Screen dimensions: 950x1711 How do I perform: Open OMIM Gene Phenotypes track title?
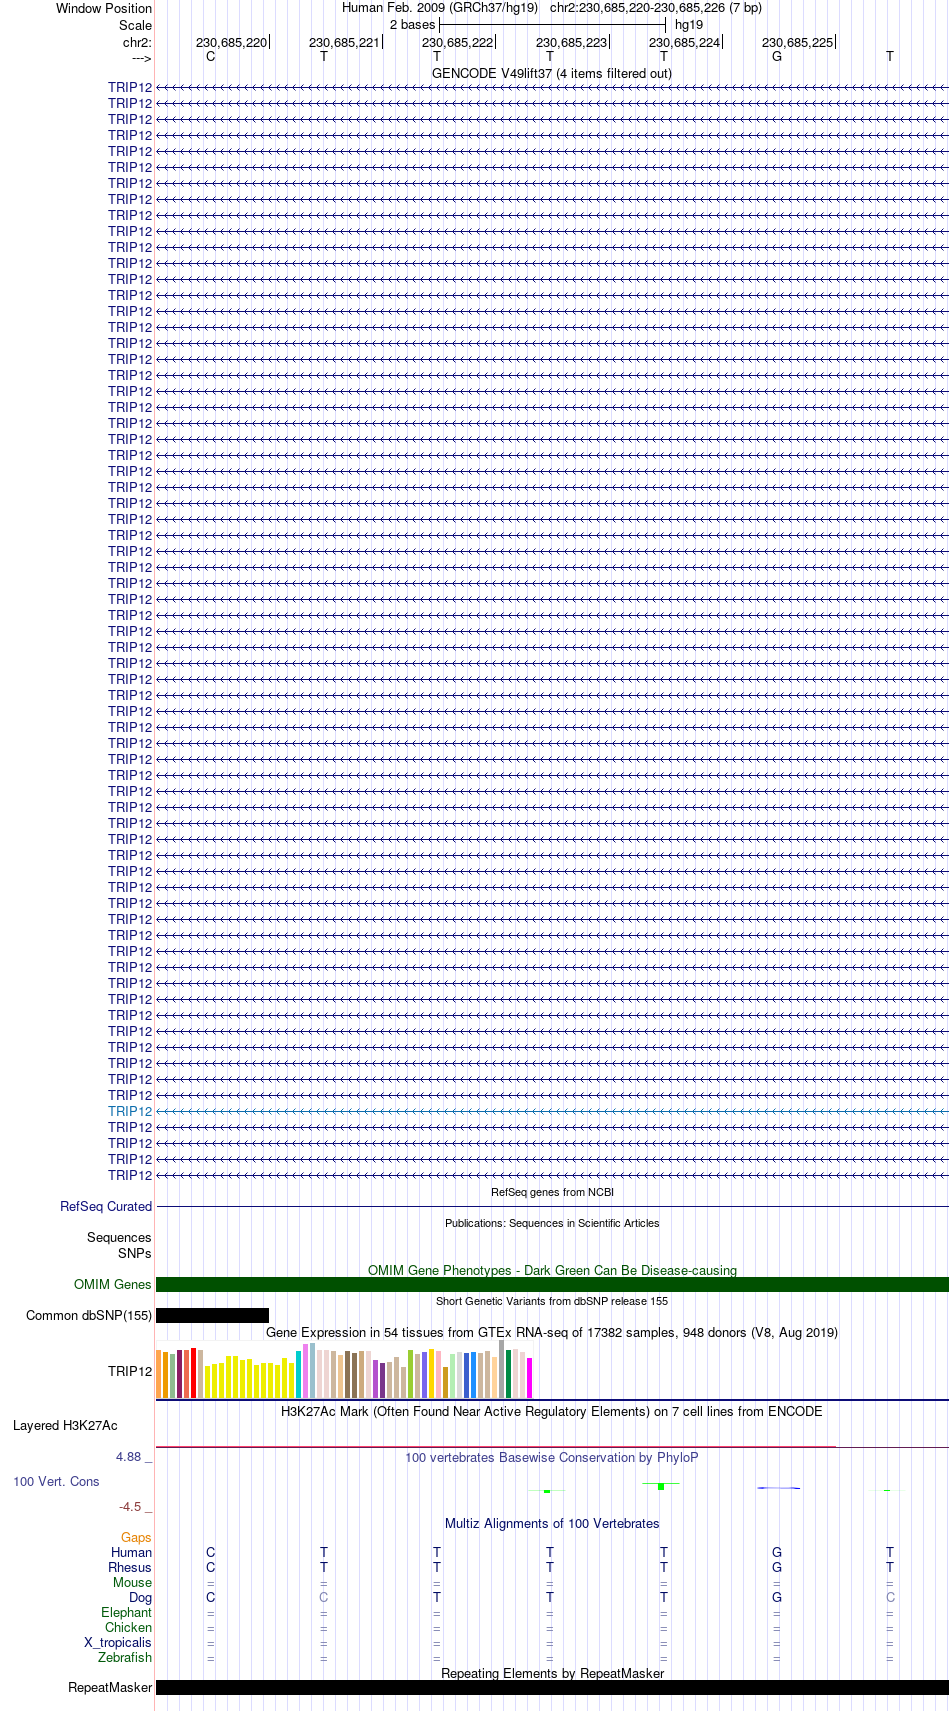[552, 1270]
